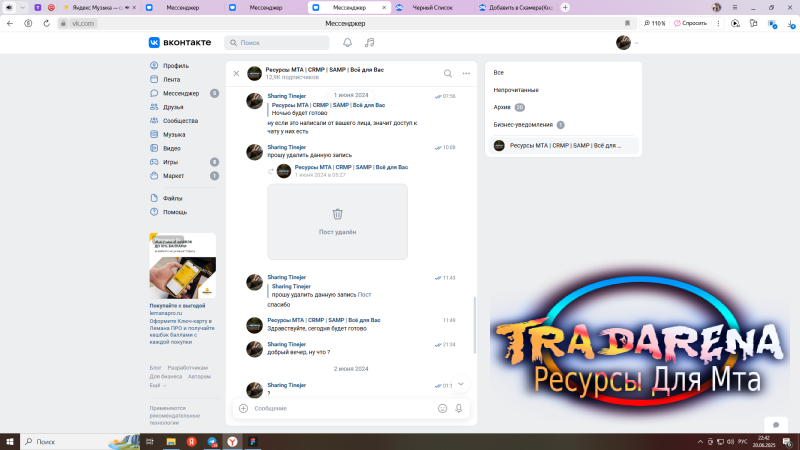Open Telegram from Windows taskbar
Viewport: 800px width, 450px height.
[x=212, y=441]
